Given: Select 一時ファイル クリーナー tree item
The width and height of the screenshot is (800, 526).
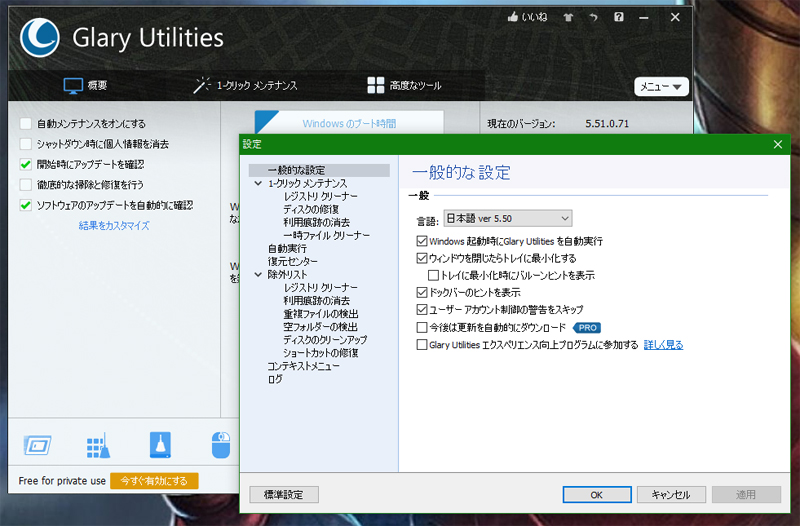Looking at the screenshot, I should pyautogui.click(x=327, y=235).
